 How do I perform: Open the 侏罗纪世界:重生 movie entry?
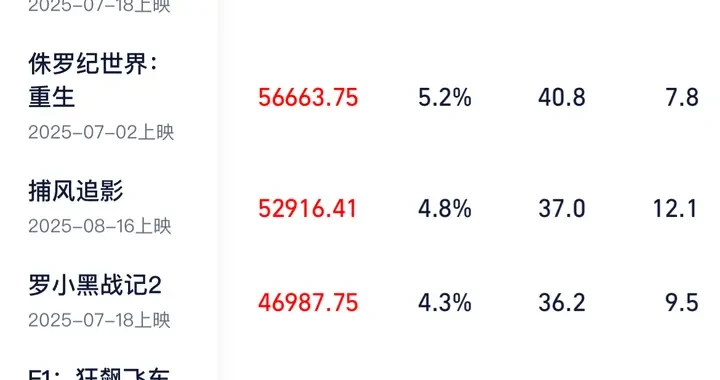(93, 80)
